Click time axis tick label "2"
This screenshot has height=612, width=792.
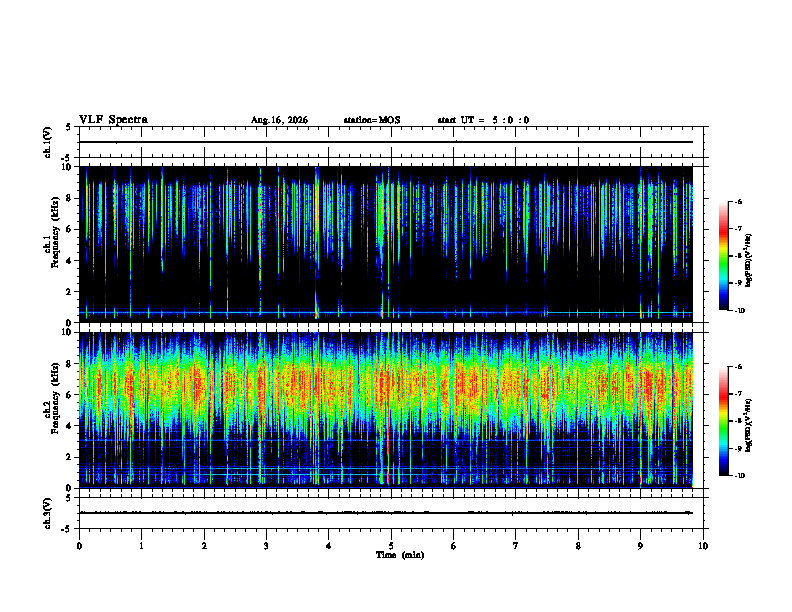pos(204,546)
